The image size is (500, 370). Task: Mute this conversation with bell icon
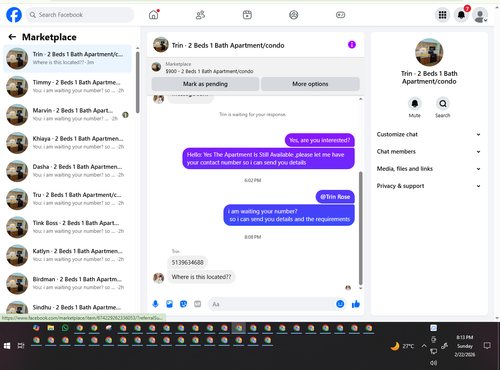(415, 104)
